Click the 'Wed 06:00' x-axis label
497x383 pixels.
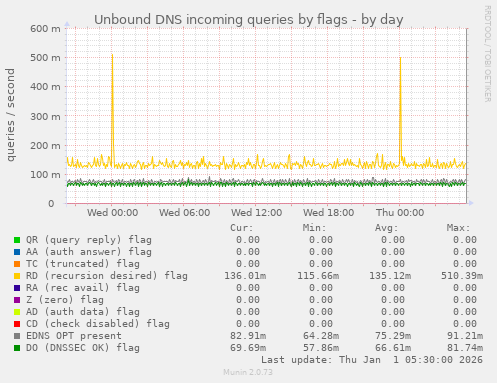tap(185, 213)
